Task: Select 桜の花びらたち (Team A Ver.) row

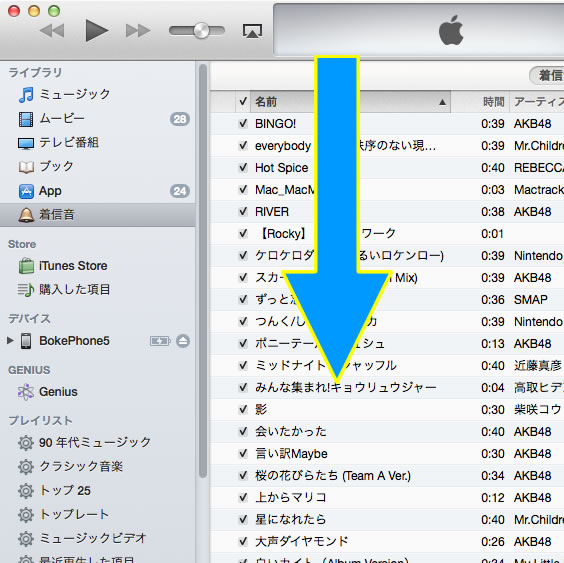Action: pos(387,476)
